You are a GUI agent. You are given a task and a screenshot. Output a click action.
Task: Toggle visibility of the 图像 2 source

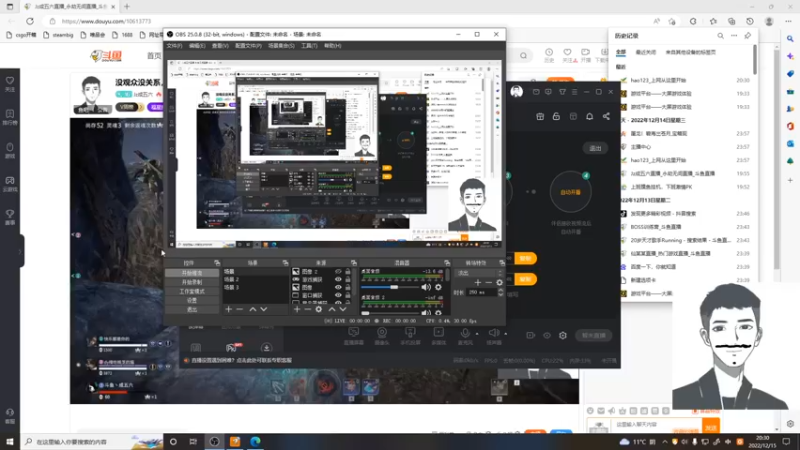(338, 272)
